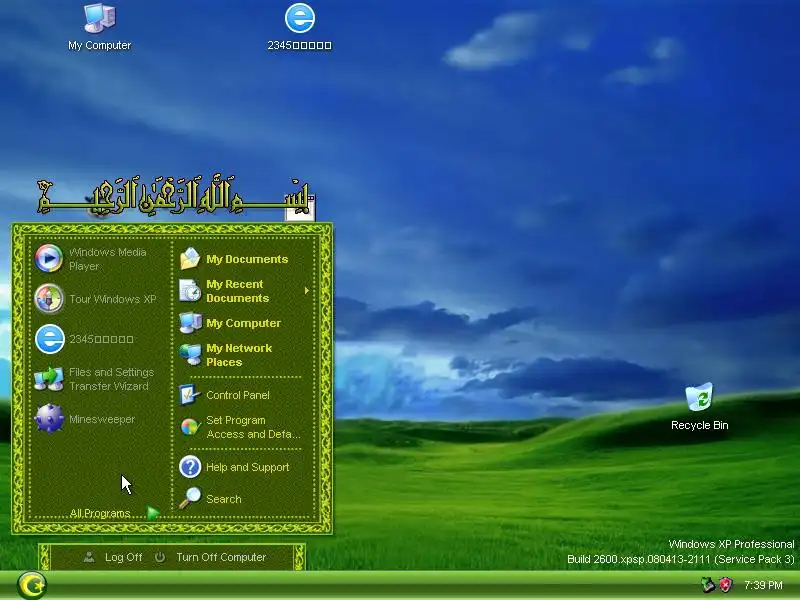Open My Network Places icon
This screenshot has width=800, height=600.
pos(190,355)
